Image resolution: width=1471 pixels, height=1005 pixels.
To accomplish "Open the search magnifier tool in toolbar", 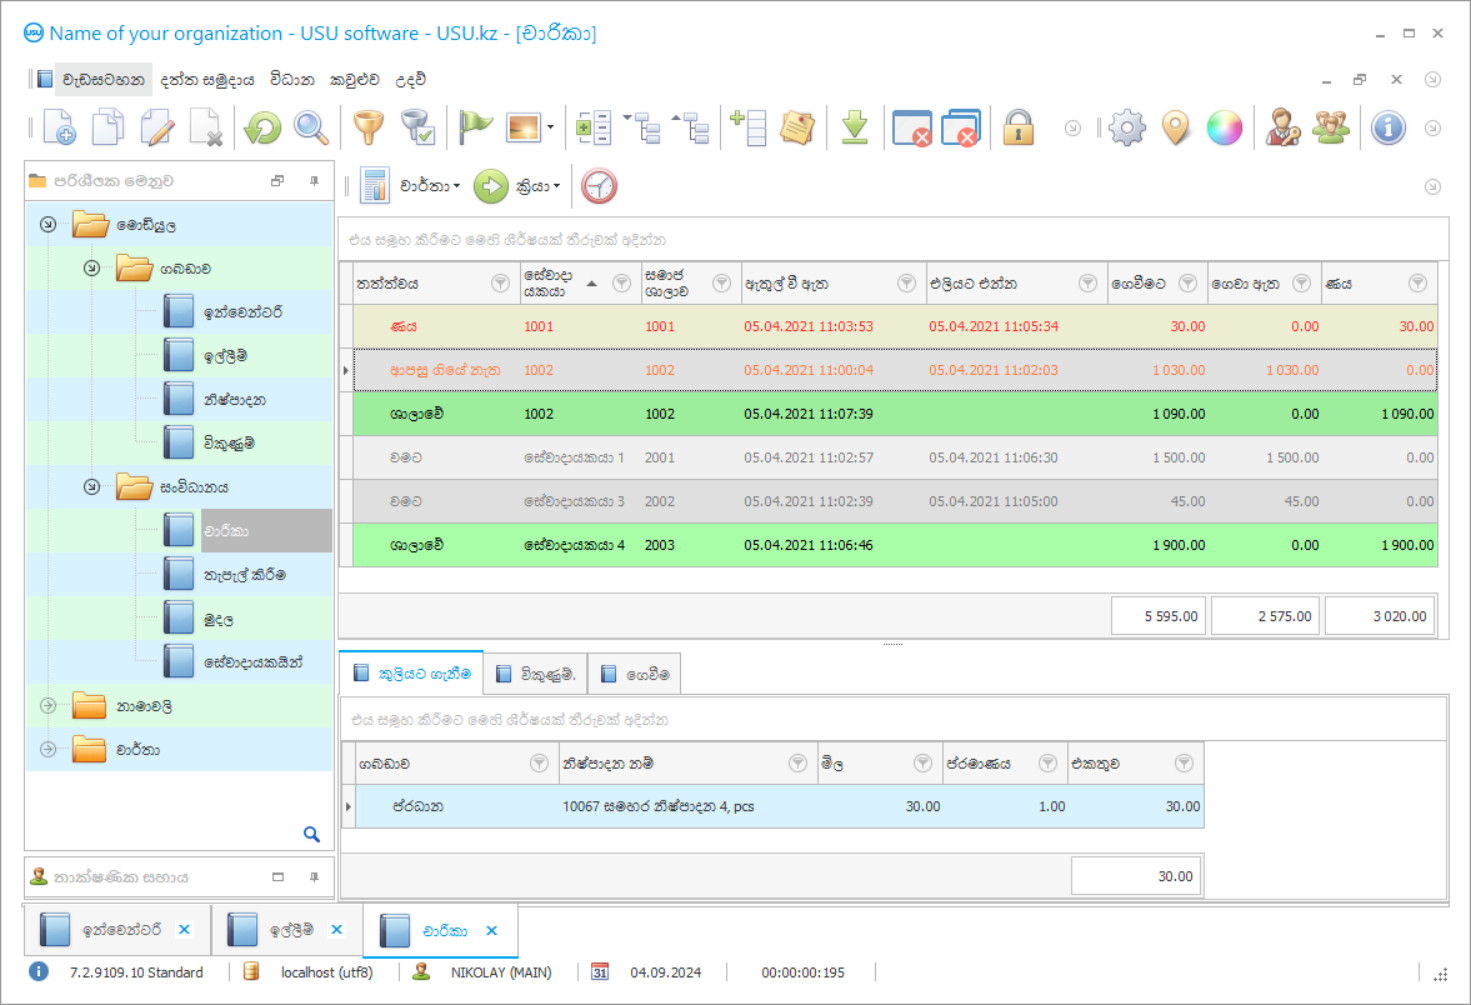I will (x=311, y=128).
